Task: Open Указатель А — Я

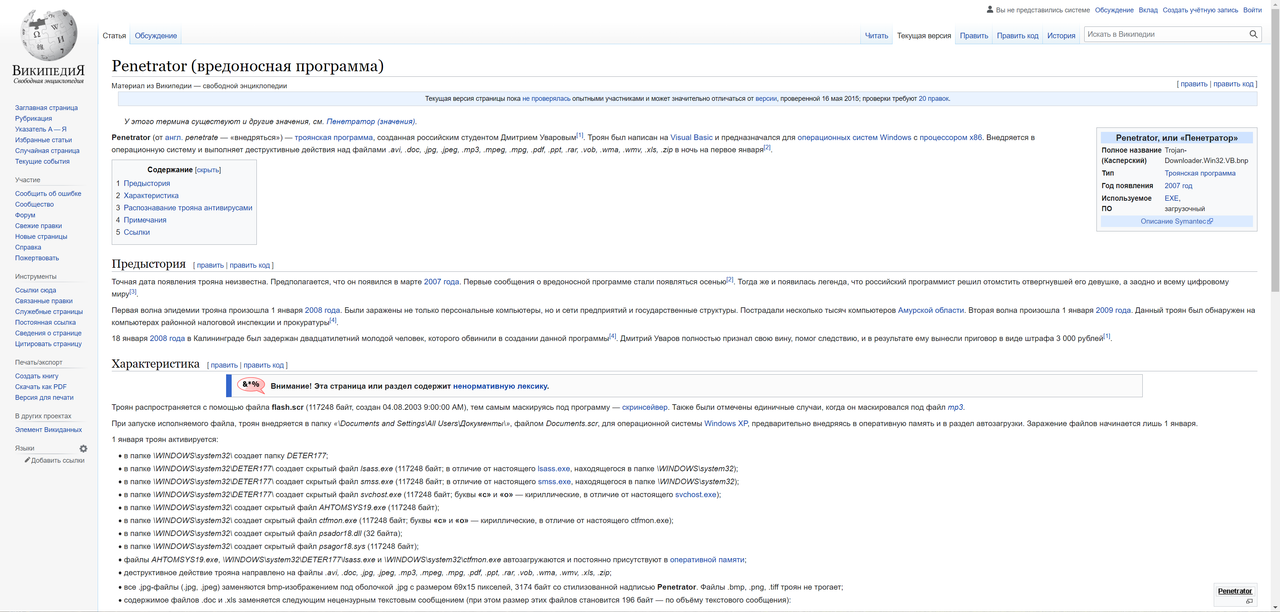Action: (x=41, y=129)
